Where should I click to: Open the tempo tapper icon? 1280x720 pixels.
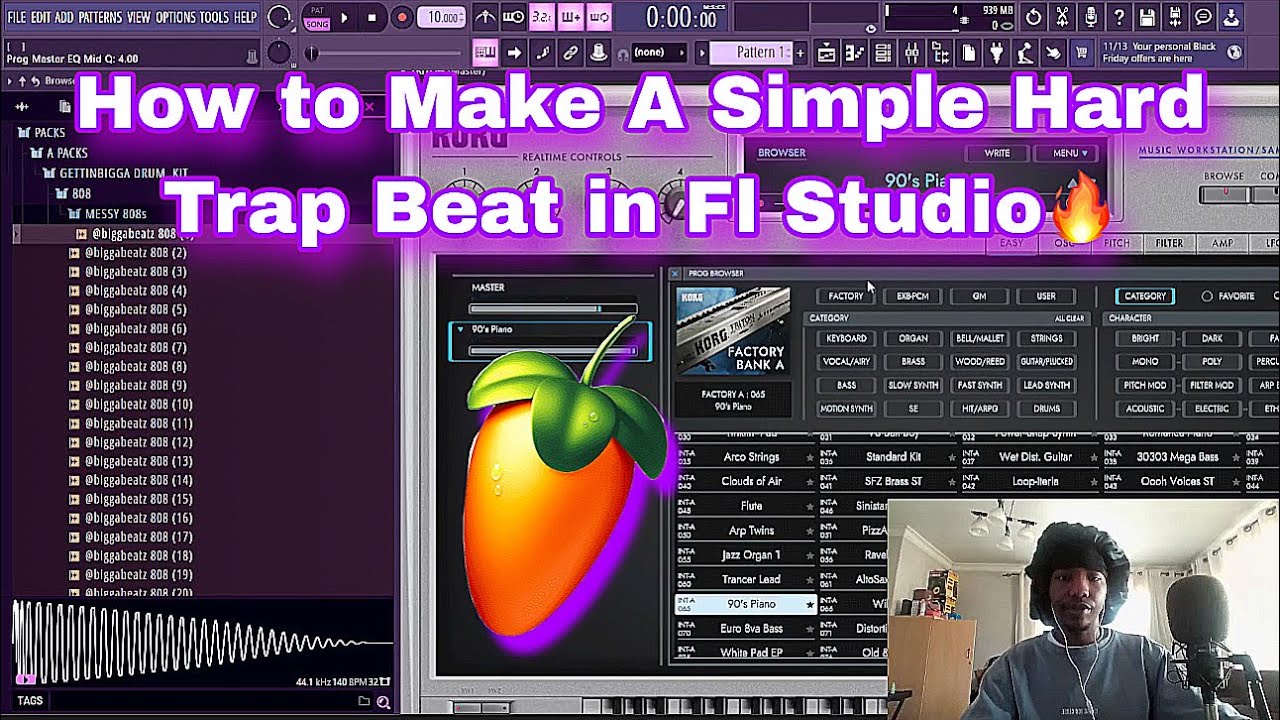pyautogui.click(x=1023, y=52)
